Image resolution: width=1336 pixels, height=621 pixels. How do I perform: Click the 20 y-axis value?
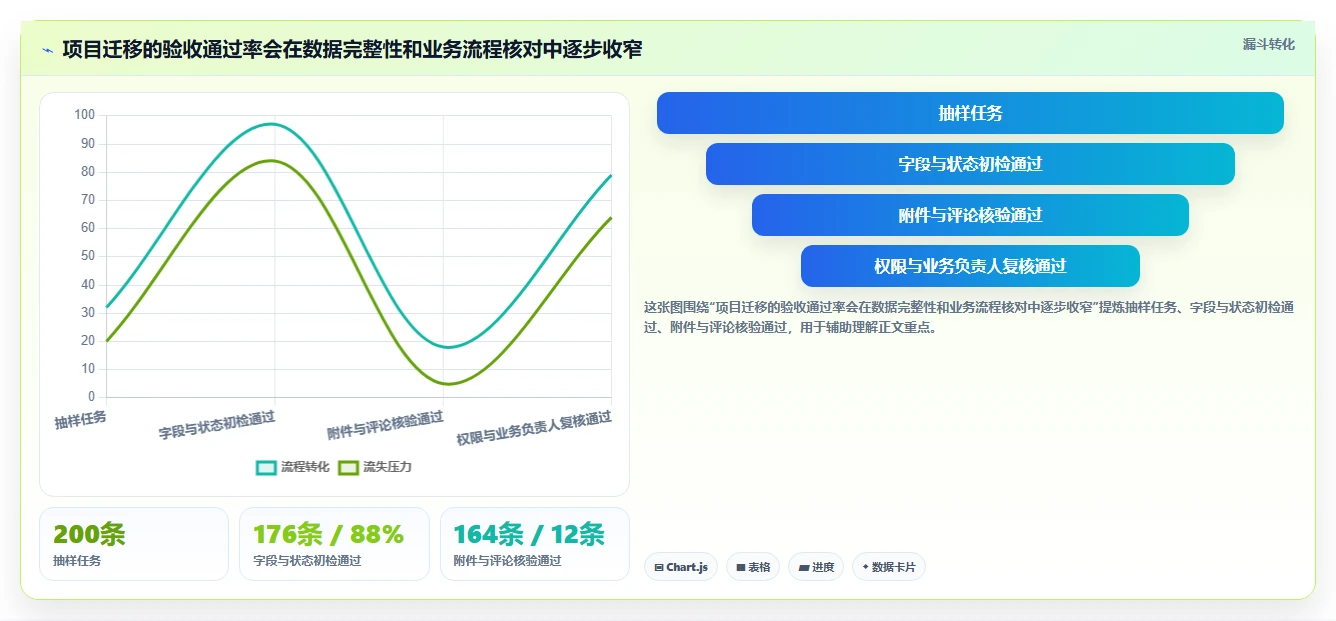[x=88, y=340]
